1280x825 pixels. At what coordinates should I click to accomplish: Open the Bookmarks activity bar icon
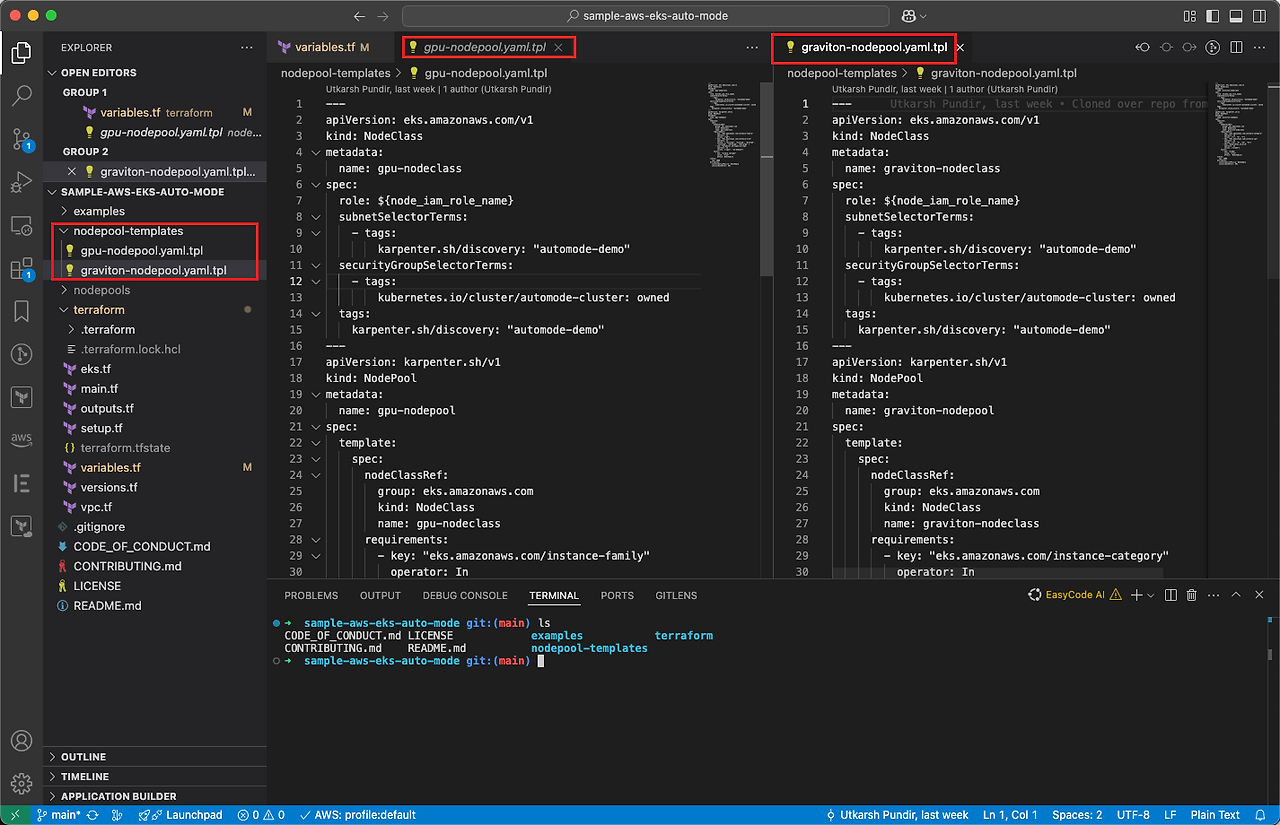[x=21, y=312]
